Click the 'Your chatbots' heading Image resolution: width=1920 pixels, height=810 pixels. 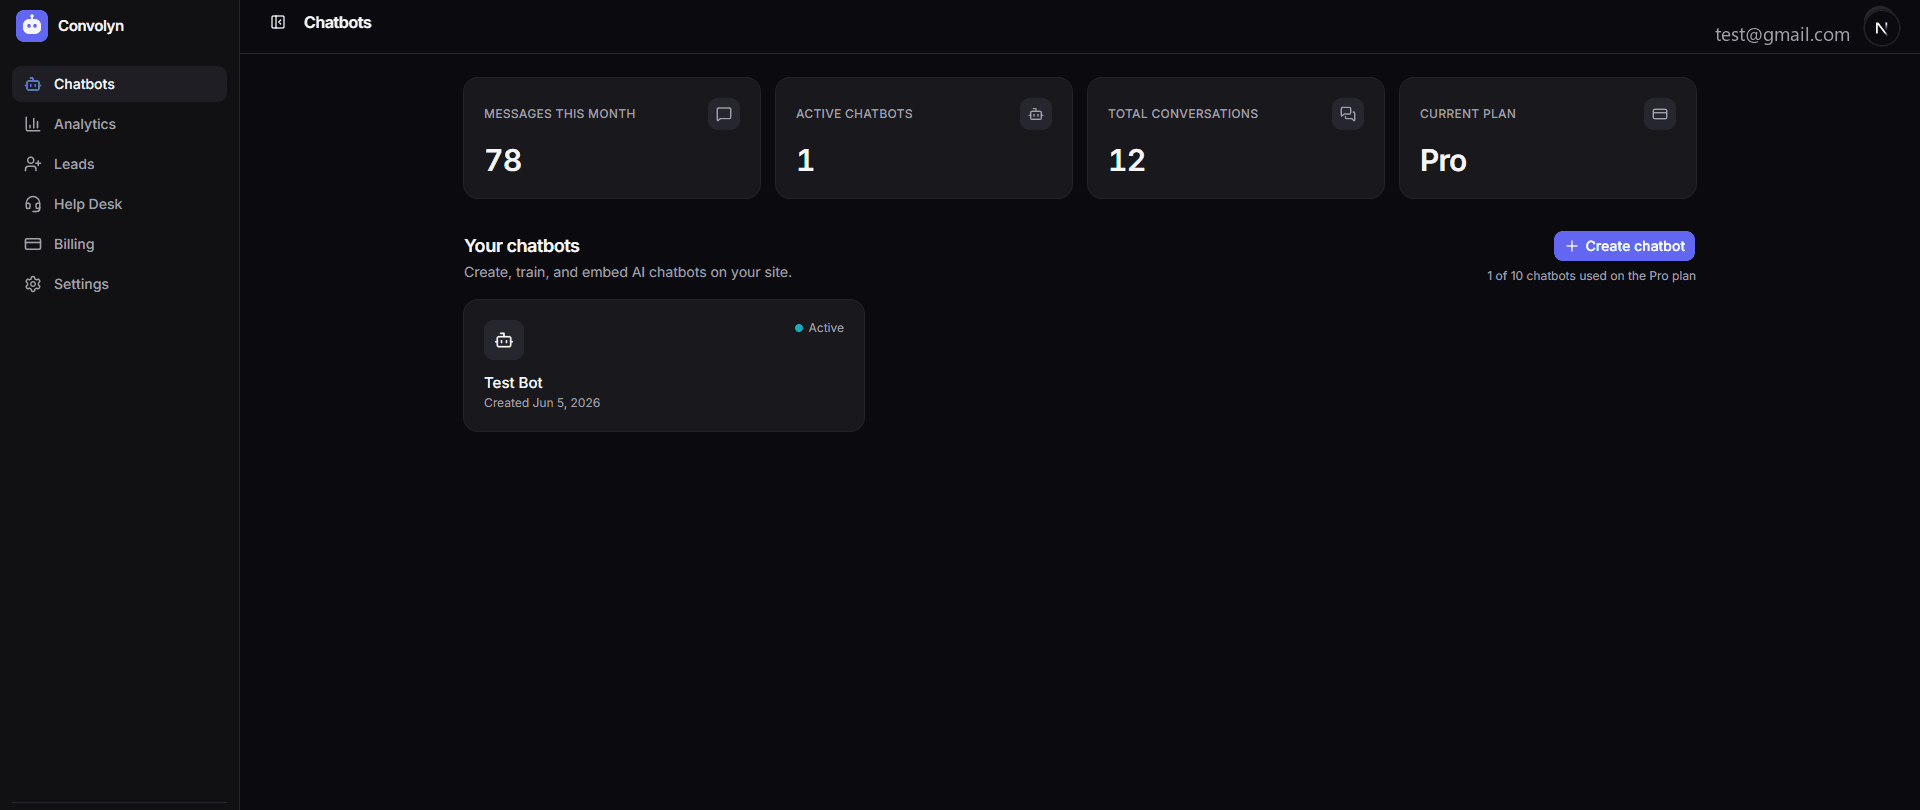pos(522,246)
